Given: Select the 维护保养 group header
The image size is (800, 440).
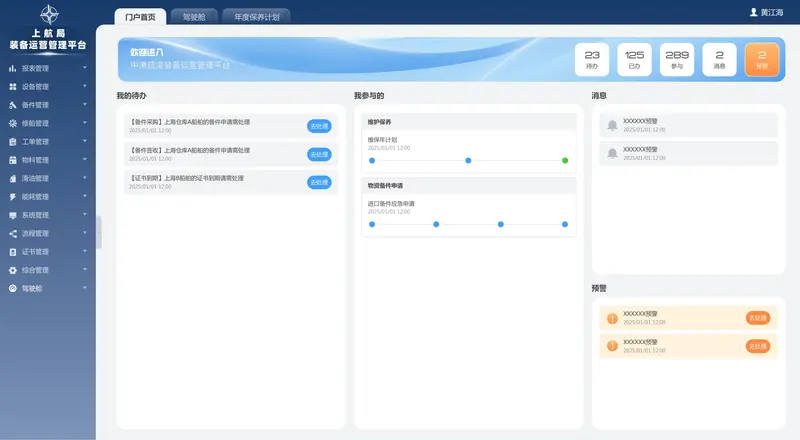Looking at the screenshot, I should click(469, 122).
